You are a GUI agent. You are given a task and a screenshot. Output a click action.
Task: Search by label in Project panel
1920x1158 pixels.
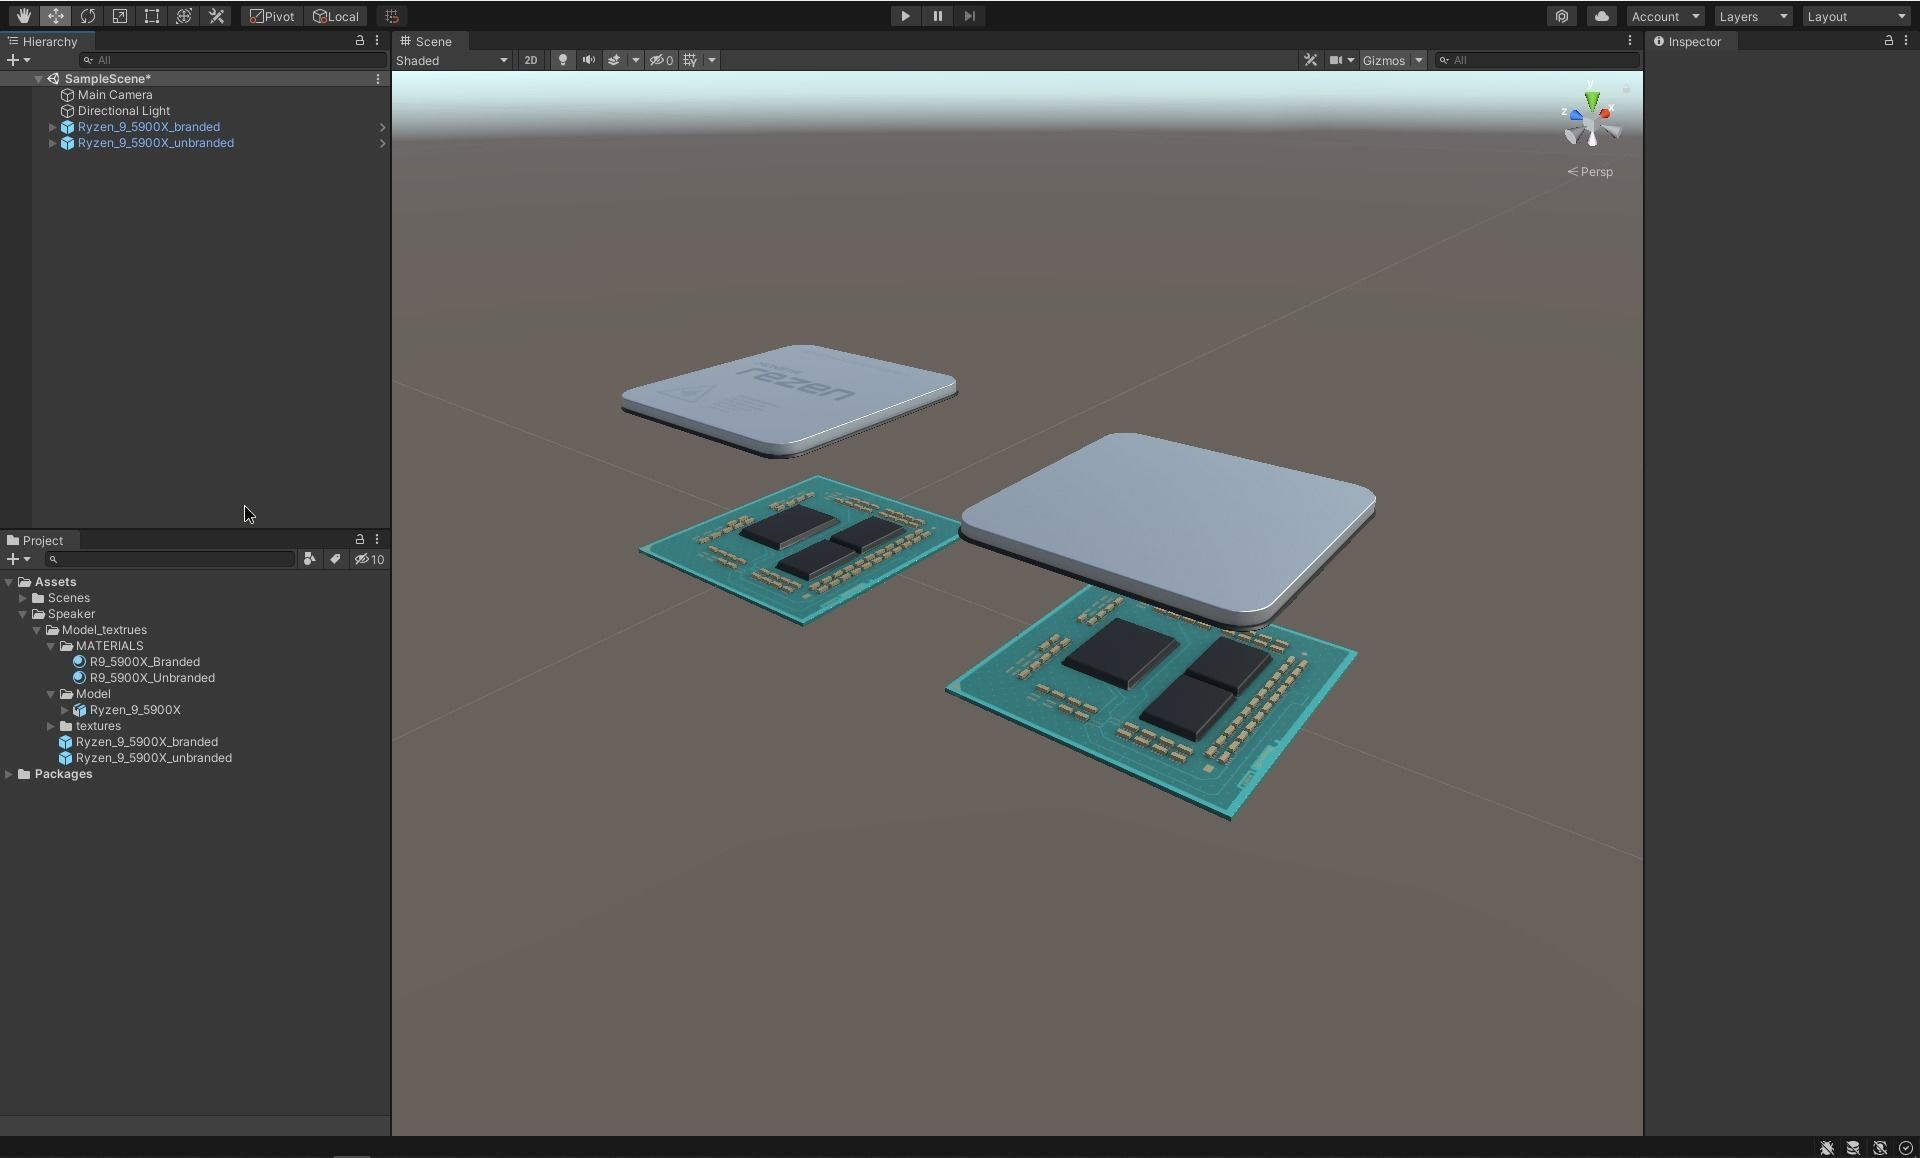coord(335,559)
